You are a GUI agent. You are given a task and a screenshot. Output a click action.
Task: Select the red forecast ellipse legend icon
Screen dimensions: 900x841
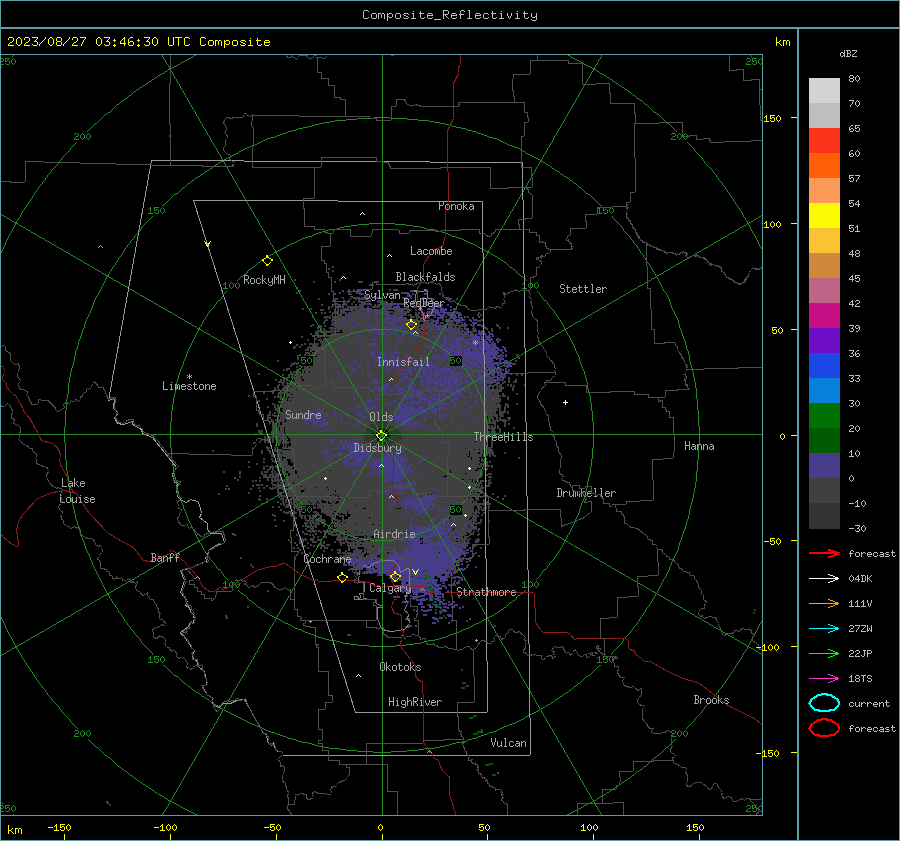point(824,728)
